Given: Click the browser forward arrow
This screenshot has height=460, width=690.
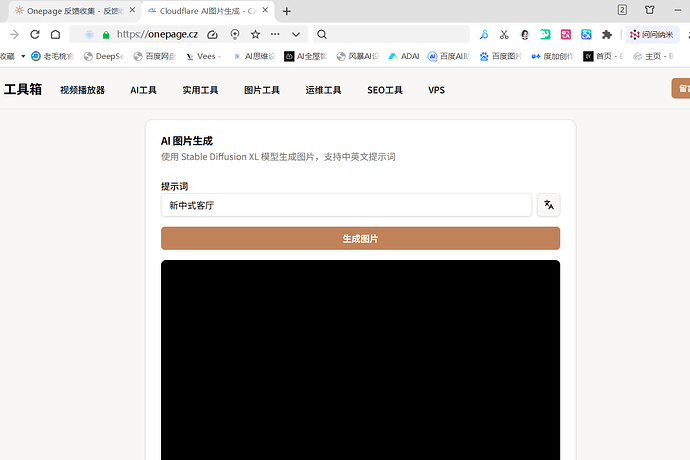Looking at the screenshot, I should (x=14, y=34).
